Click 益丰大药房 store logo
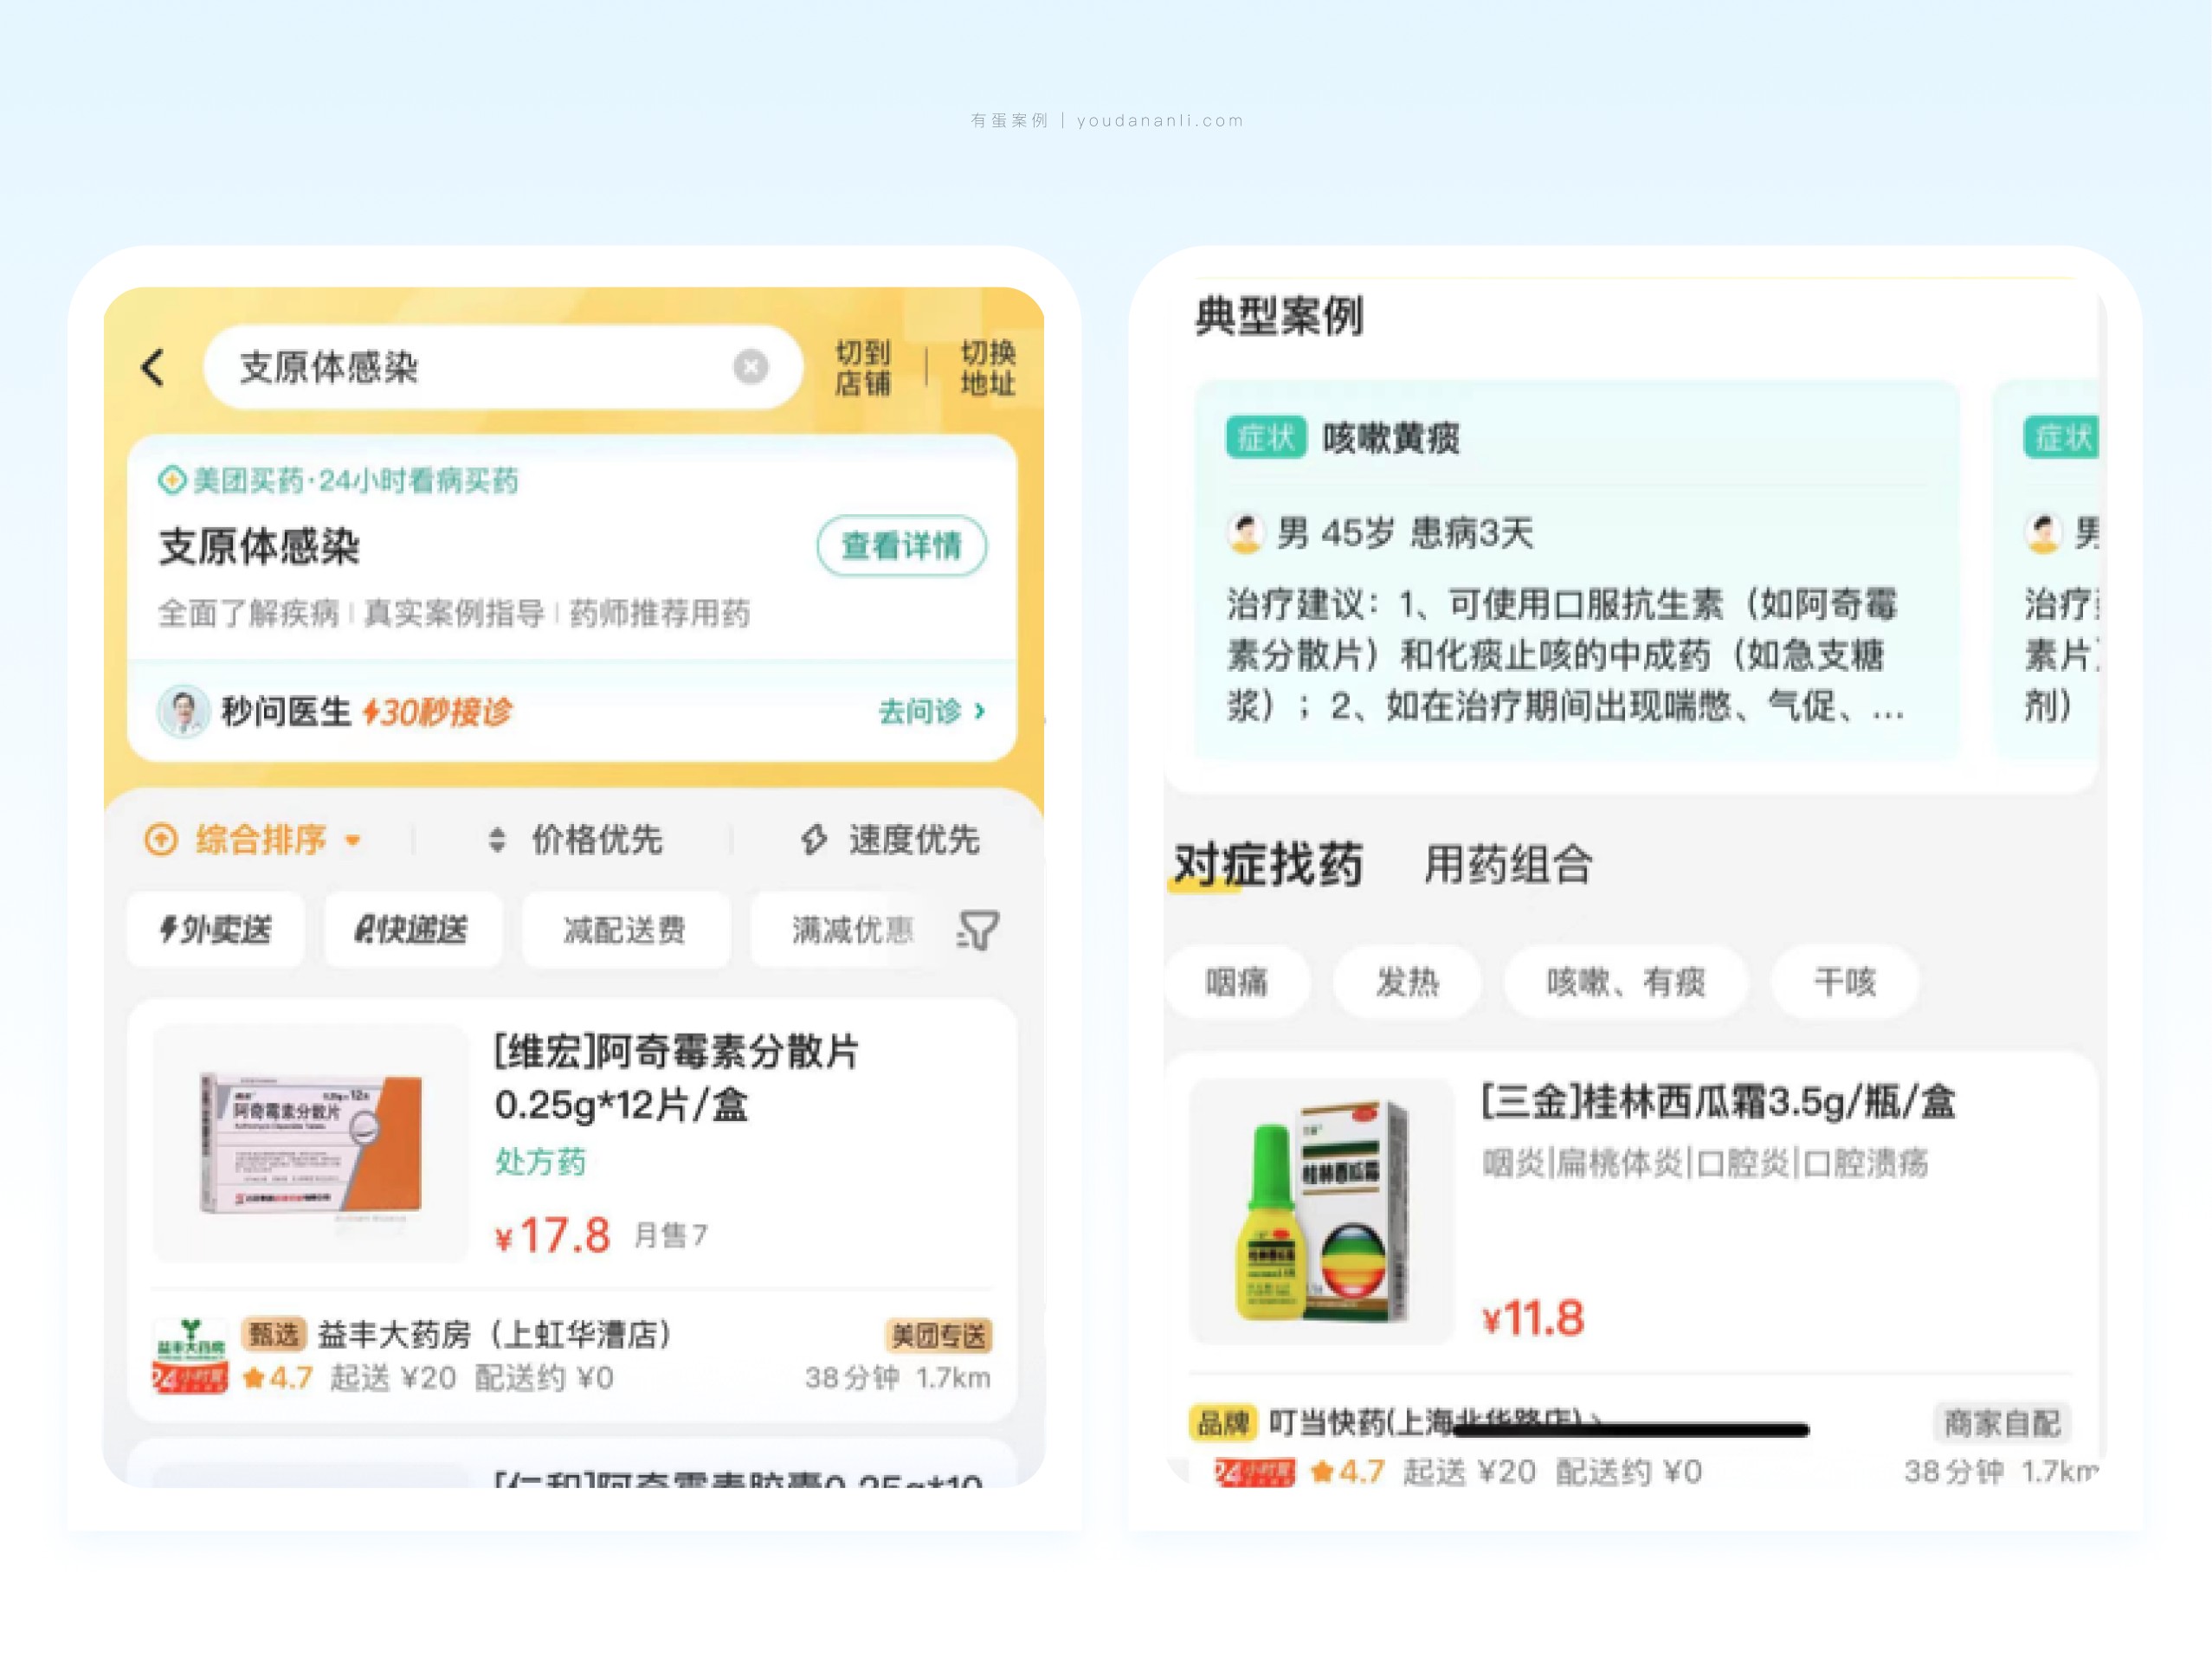The image size is (2212, 1656). pos(189,1355)
